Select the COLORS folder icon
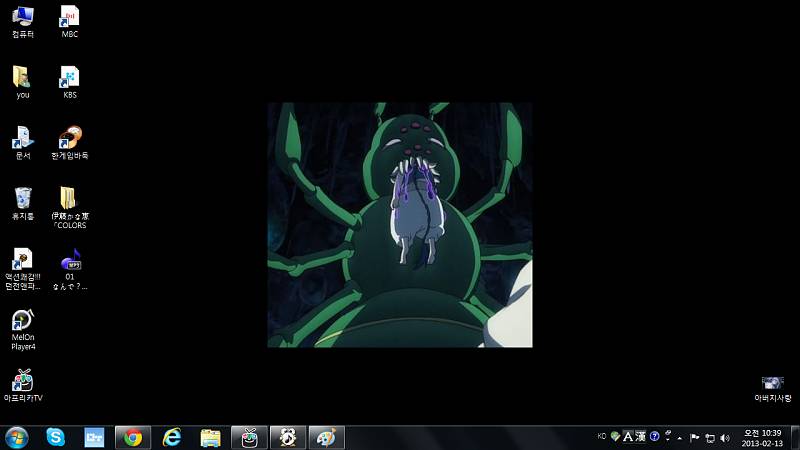Viewport: 800px width, 450px height. click(x=69, y=198)
